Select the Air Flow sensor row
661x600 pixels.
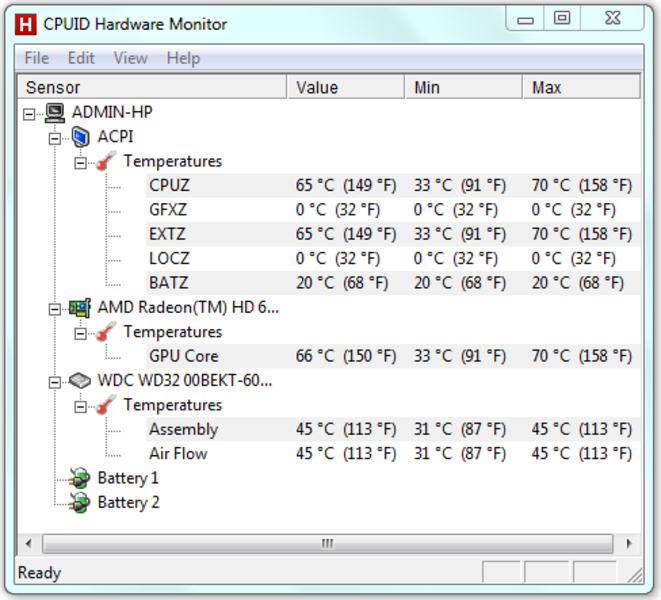(393, 454)
